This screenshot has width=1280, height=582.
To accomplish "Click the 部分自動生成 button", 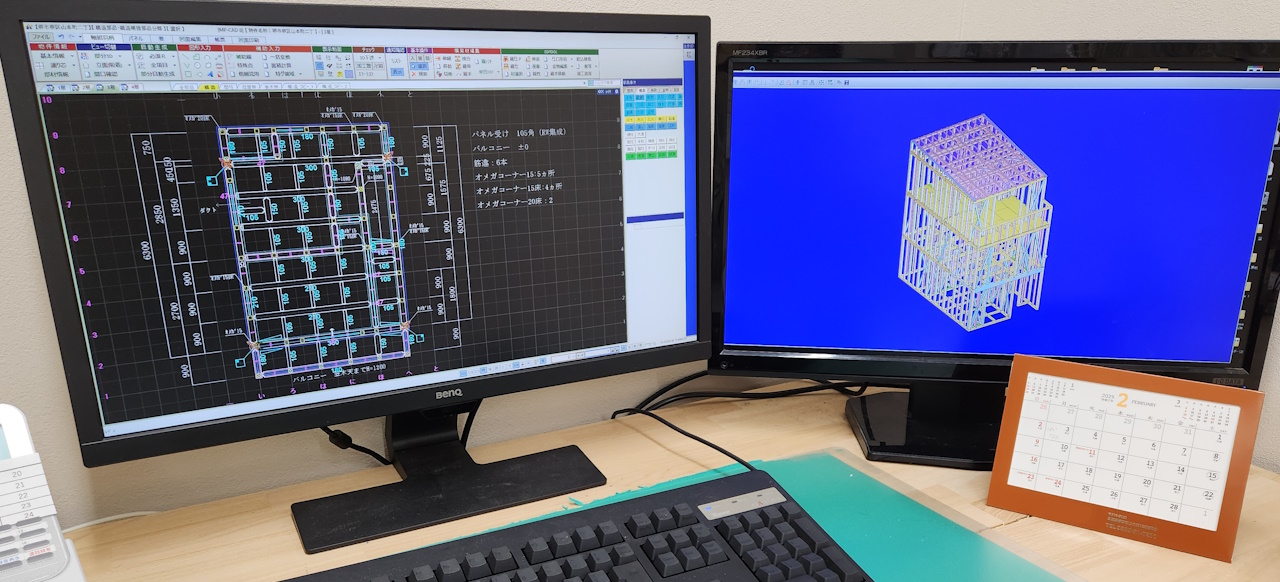I will (160, 74).
